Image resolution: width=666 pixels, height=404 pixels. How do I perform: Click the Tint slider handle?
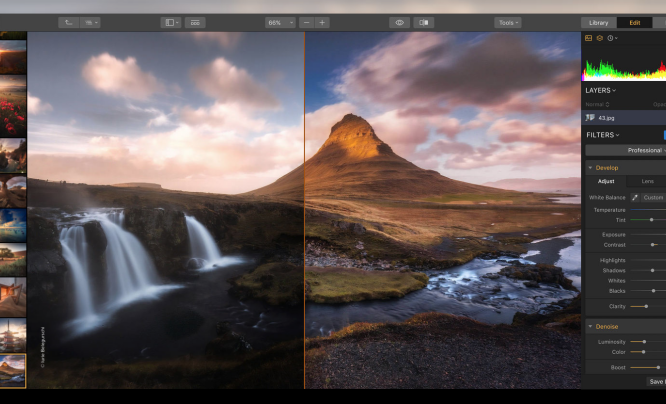(x=652, y=220)
